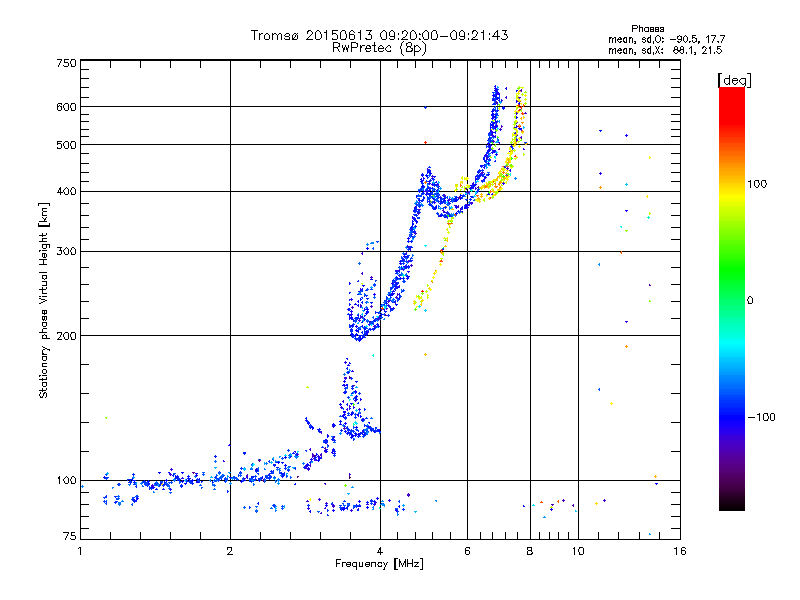Image resolution: width=800 pixels, height=600 pixels.
Task: Click the 'Phases' header text
Action: point(647,29)
